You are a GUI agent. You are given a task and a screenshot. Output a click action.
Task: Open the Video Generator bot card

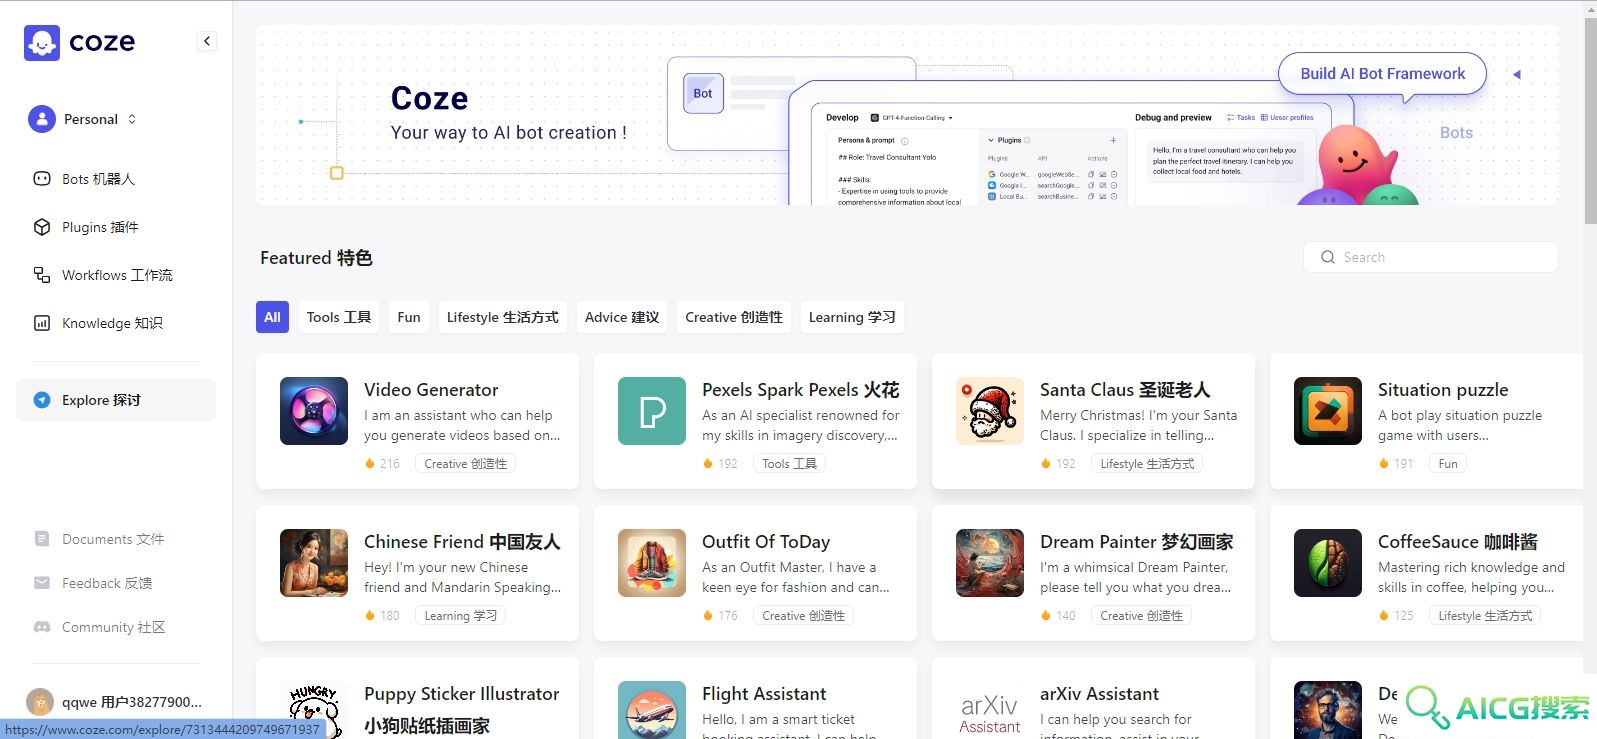pyautogui.click(x=417, y=421)
